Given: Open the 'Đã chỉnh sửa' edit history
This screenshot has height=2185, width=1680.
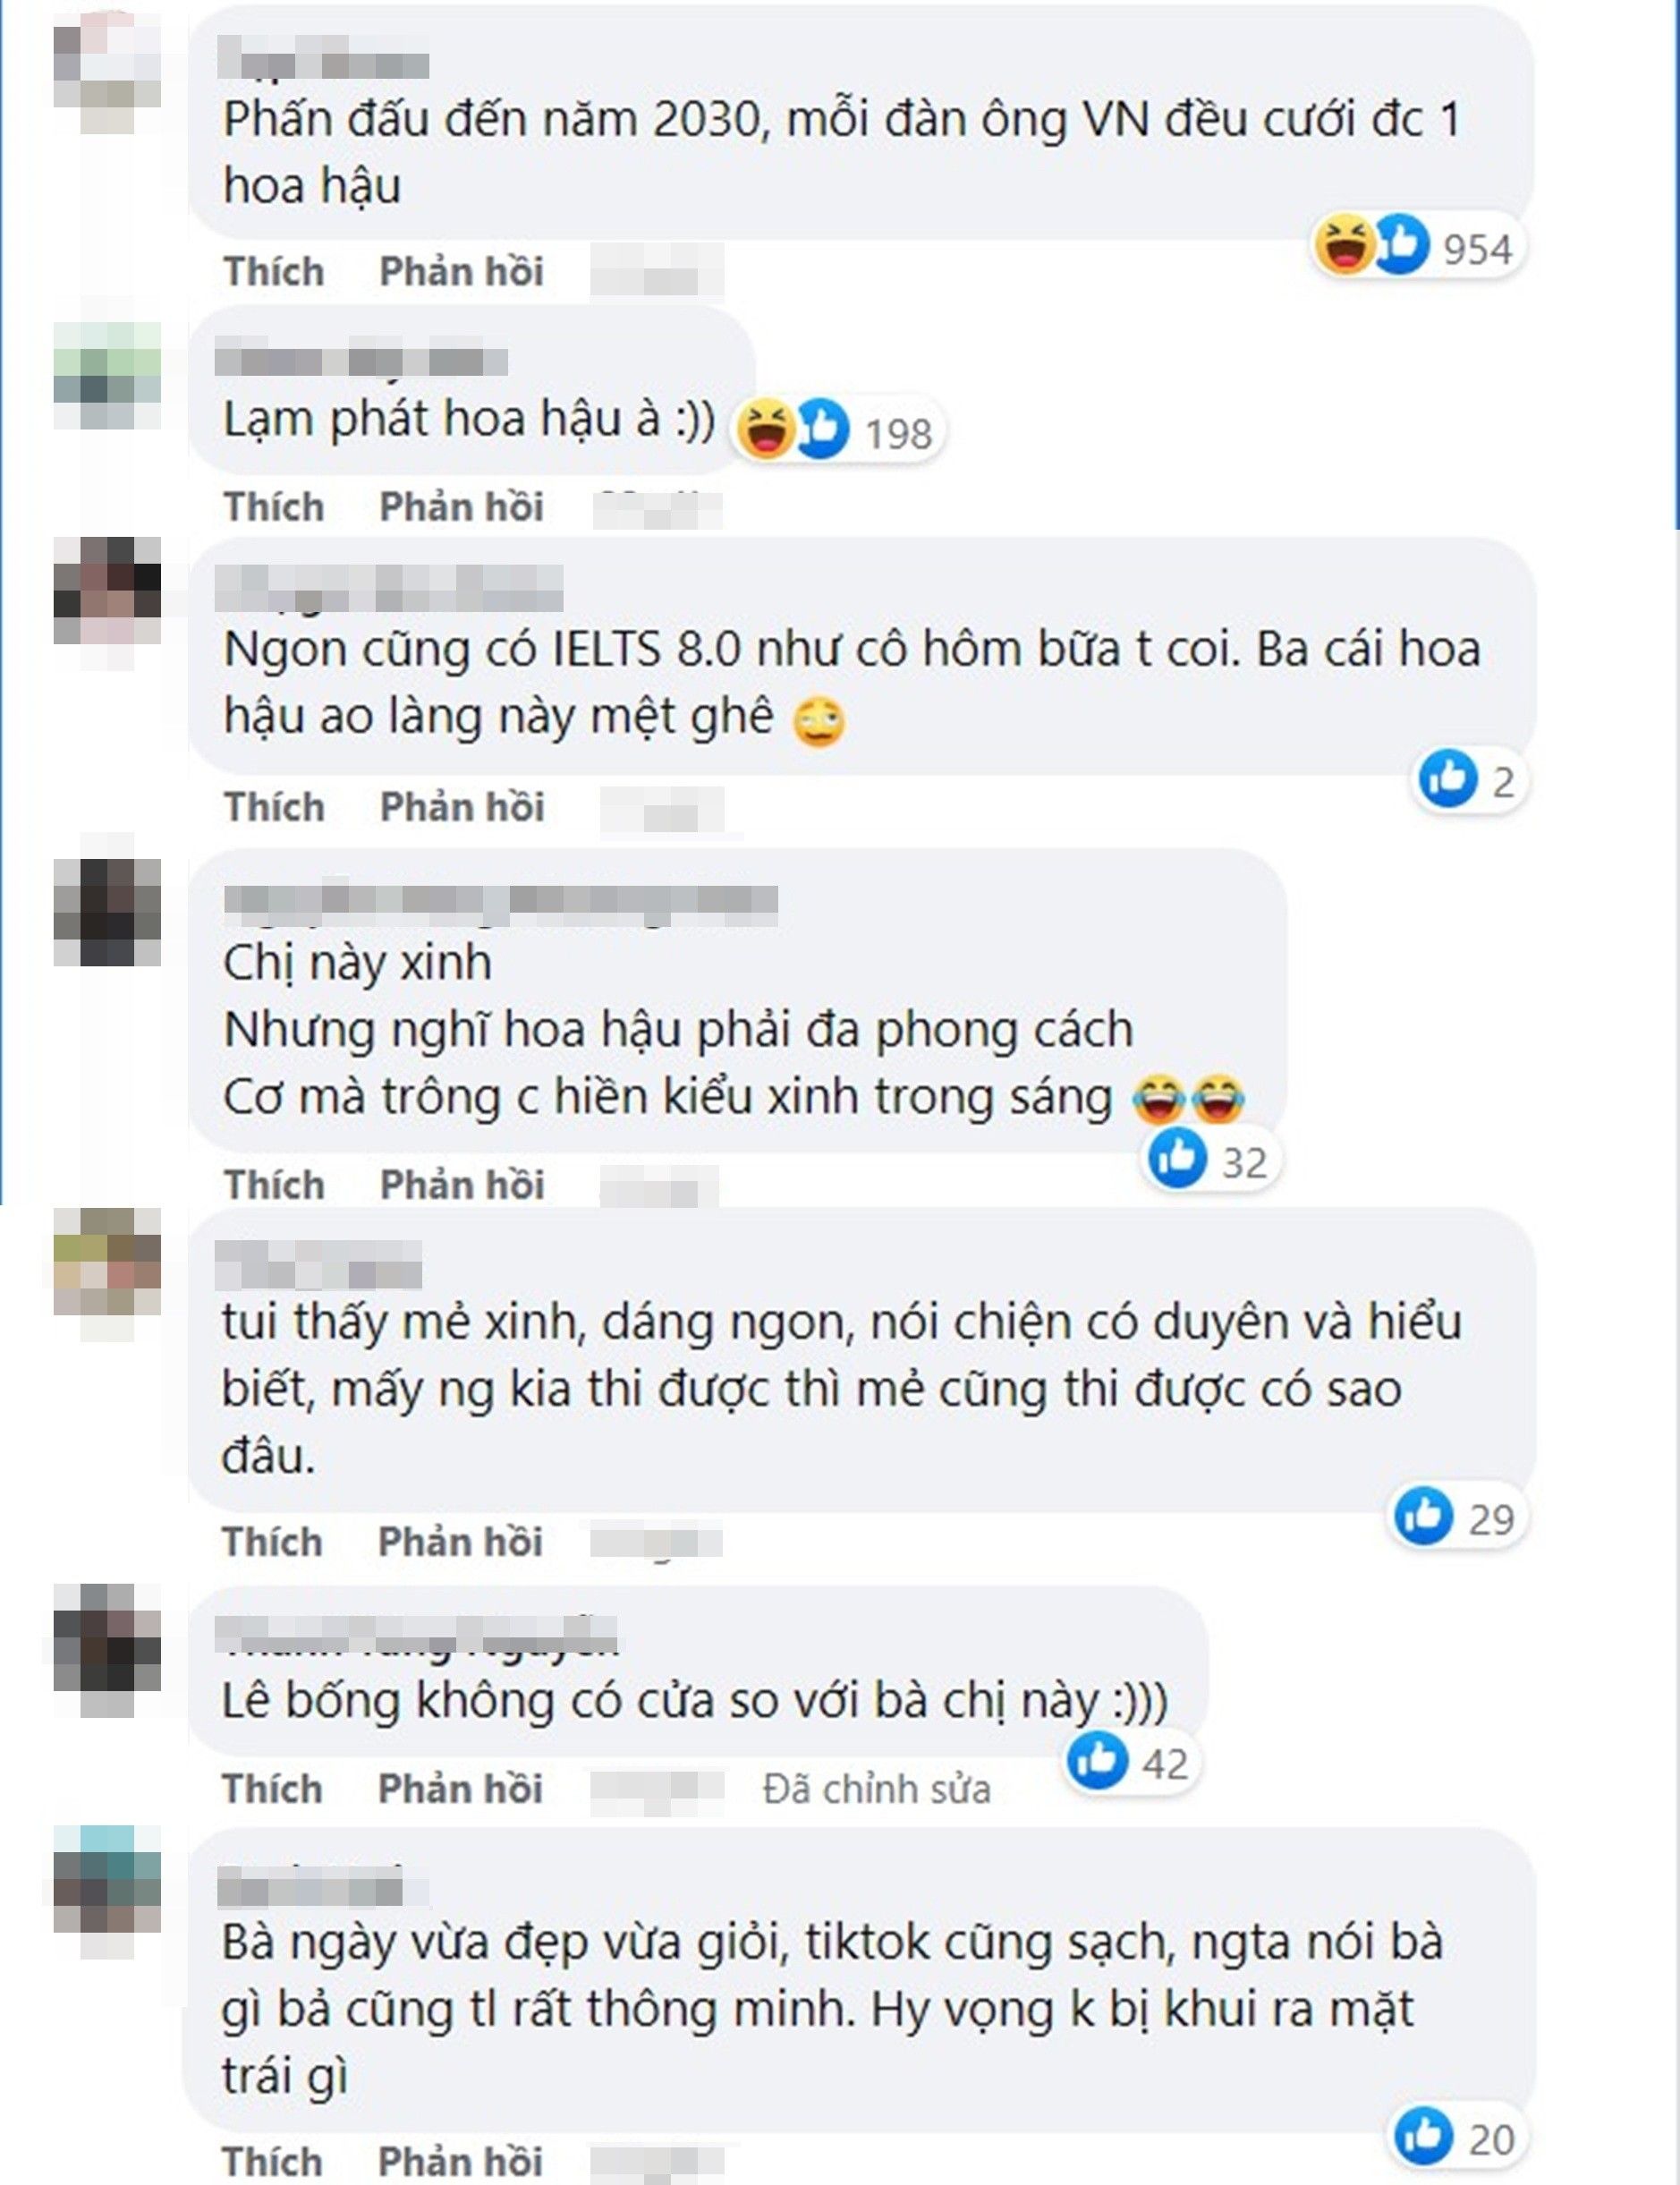Looking at the screenshot, I should click(876, 1789).
